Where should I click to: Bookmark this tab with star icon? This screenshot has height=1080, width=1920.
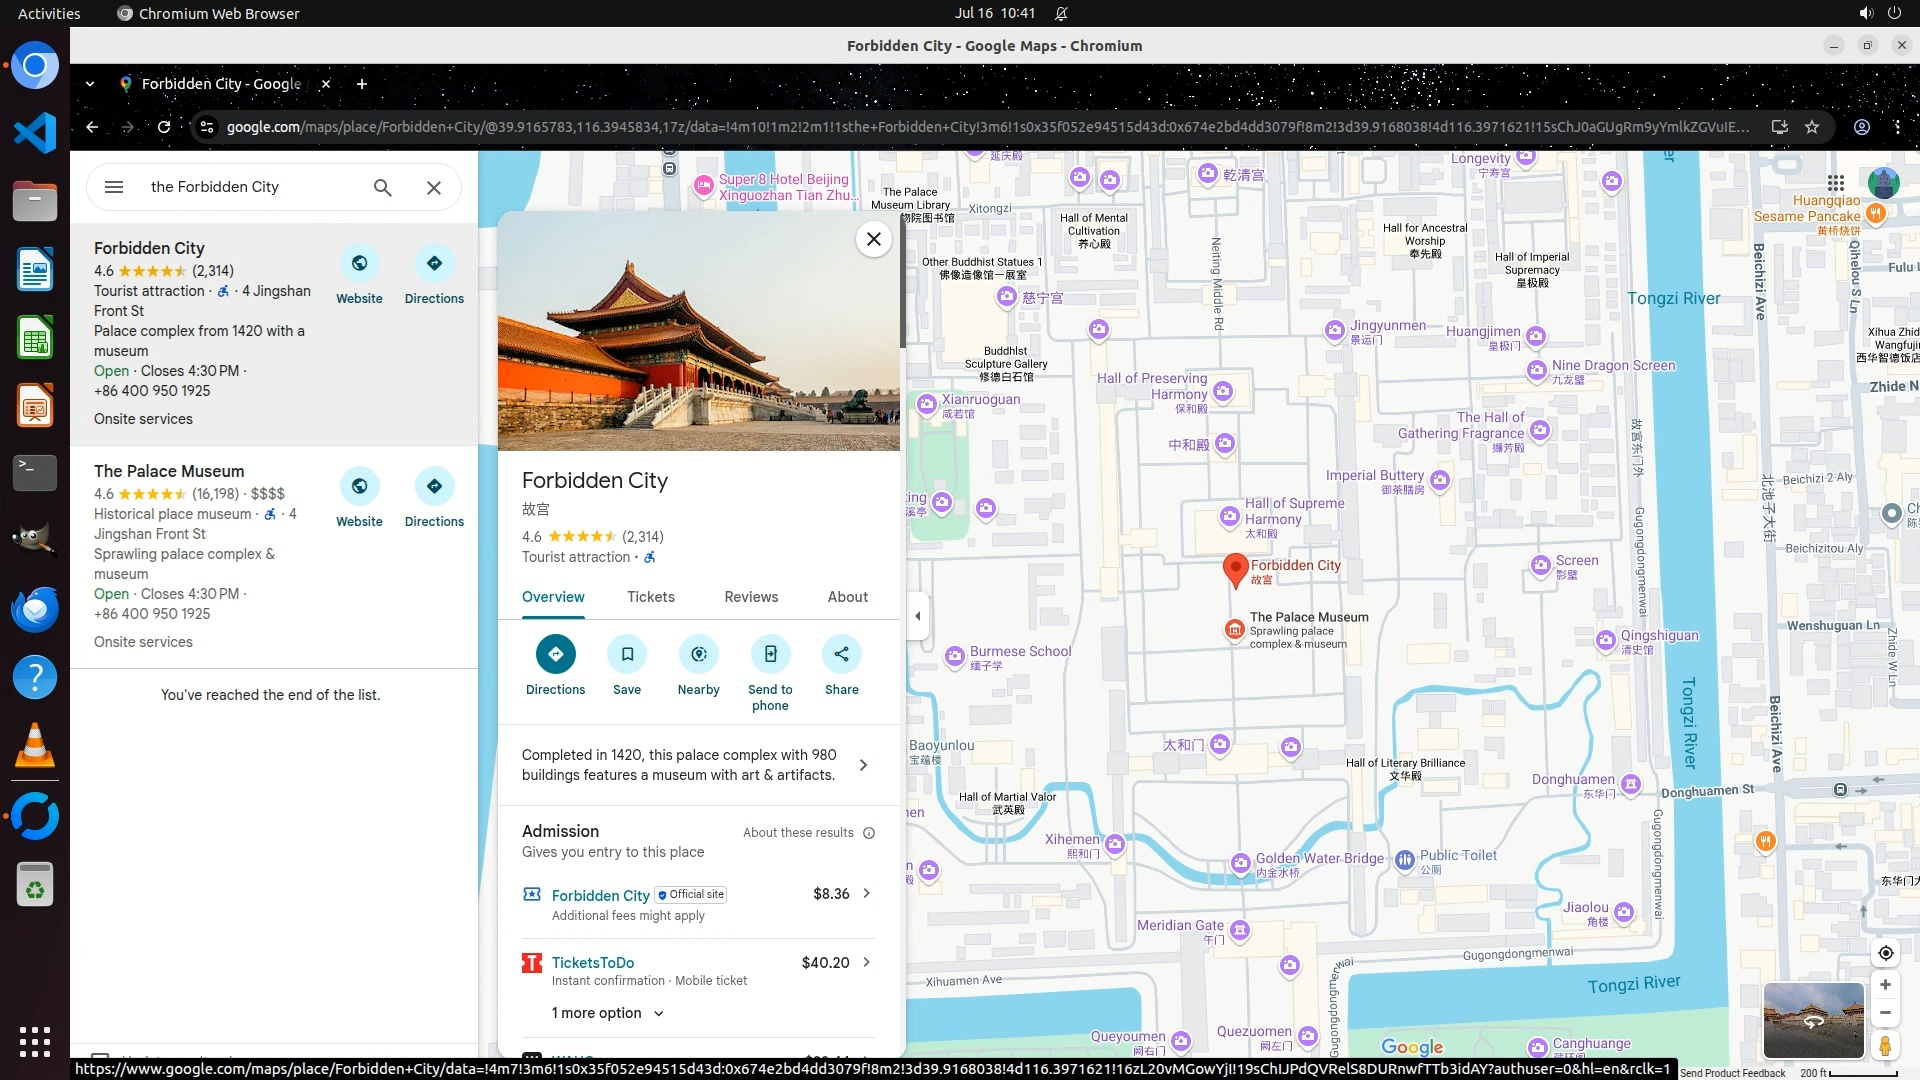1812,127
